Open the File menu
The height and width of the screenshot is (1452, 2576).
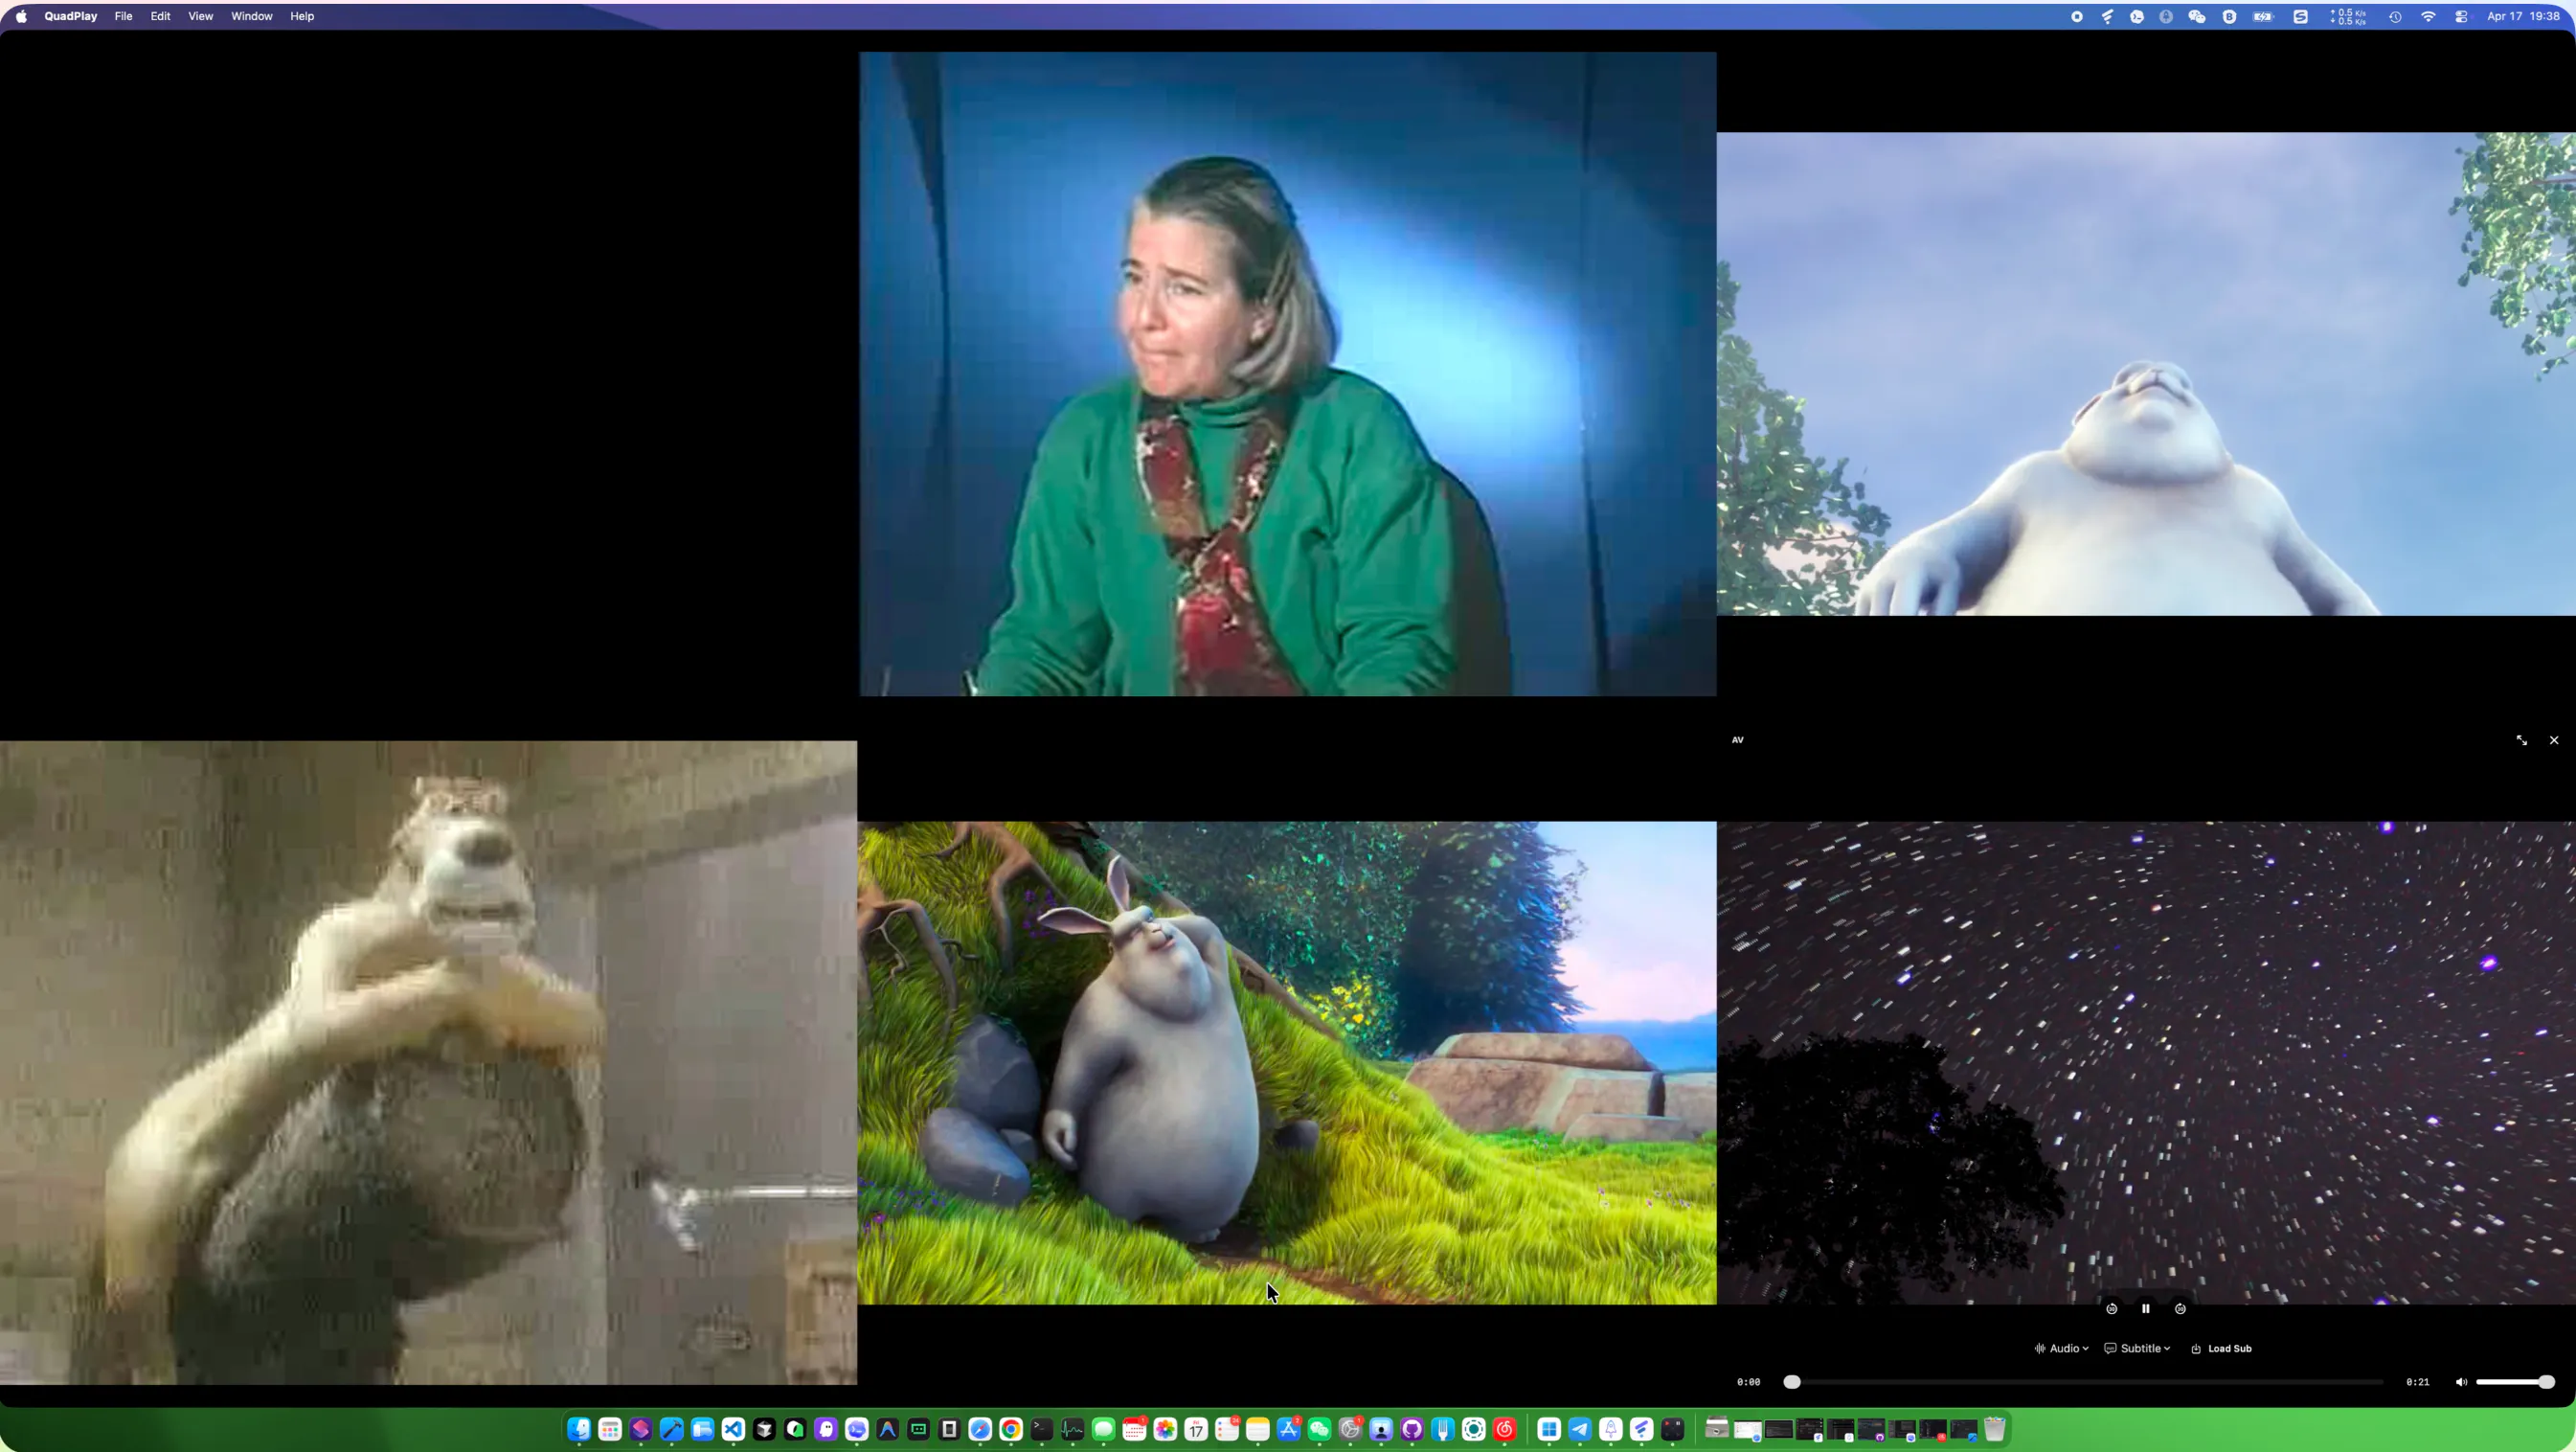point(123,16)
